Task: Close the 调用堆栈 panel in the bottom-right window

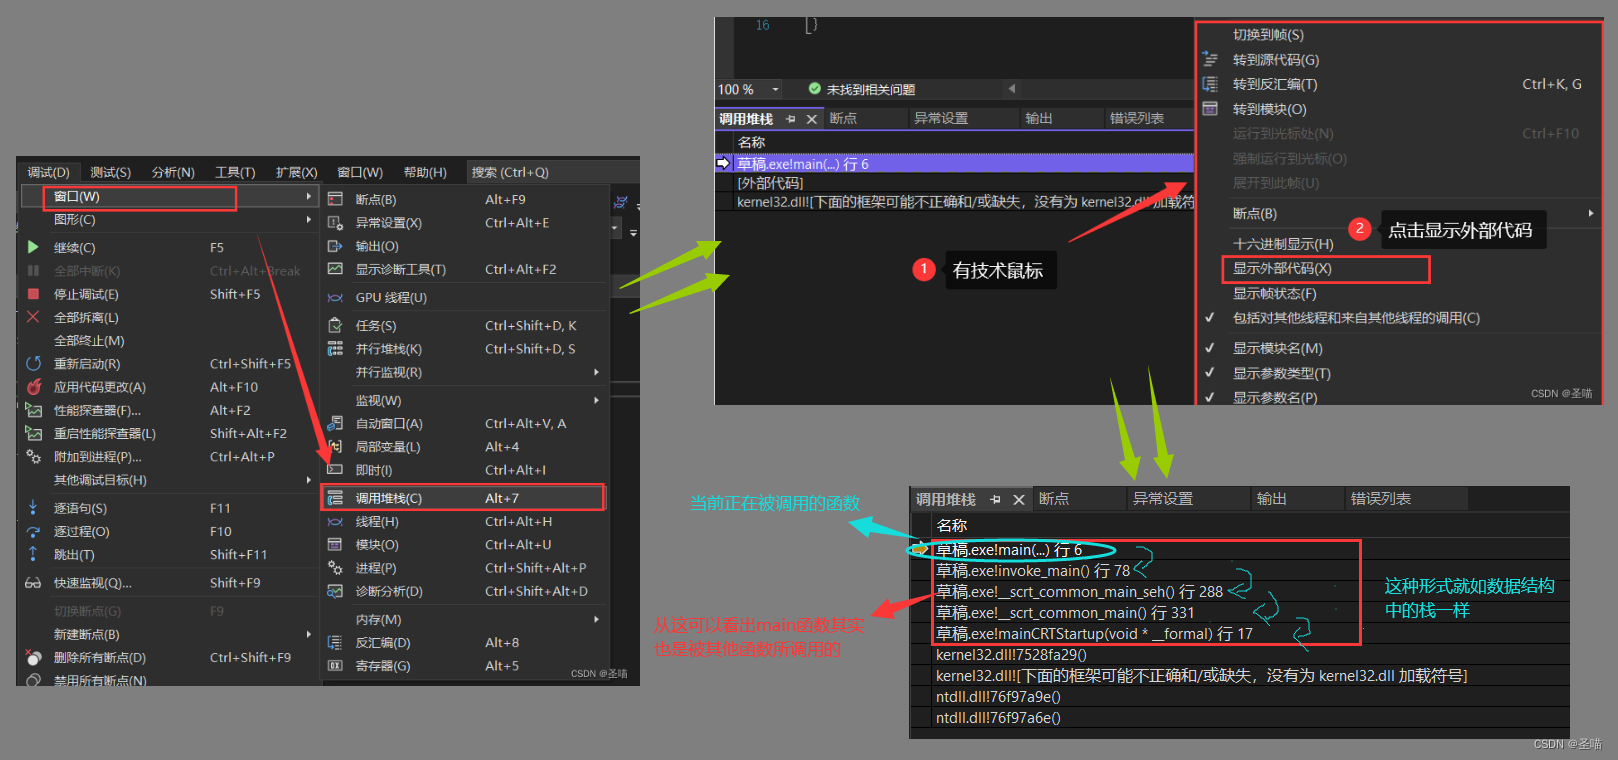Action: point(1019,499)
